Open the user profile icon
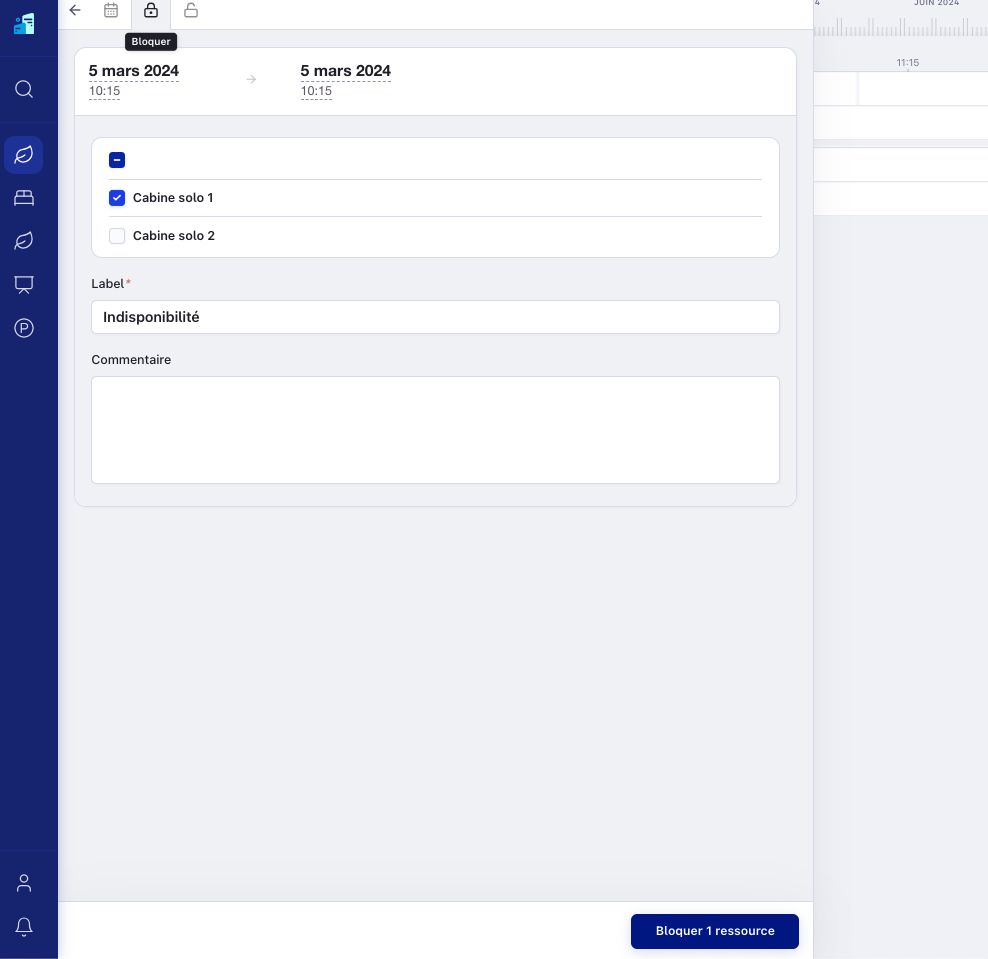Screen dimensions: 988x959 click(x=24, y=883)
